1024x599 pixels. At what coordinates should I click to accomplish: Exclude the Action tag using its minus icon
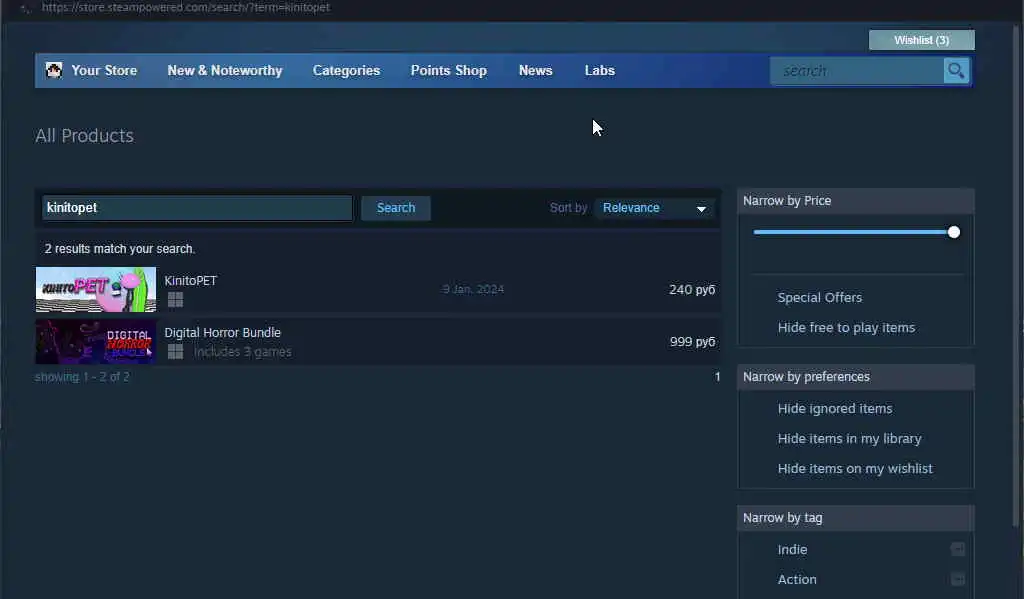tap(957, 579)
